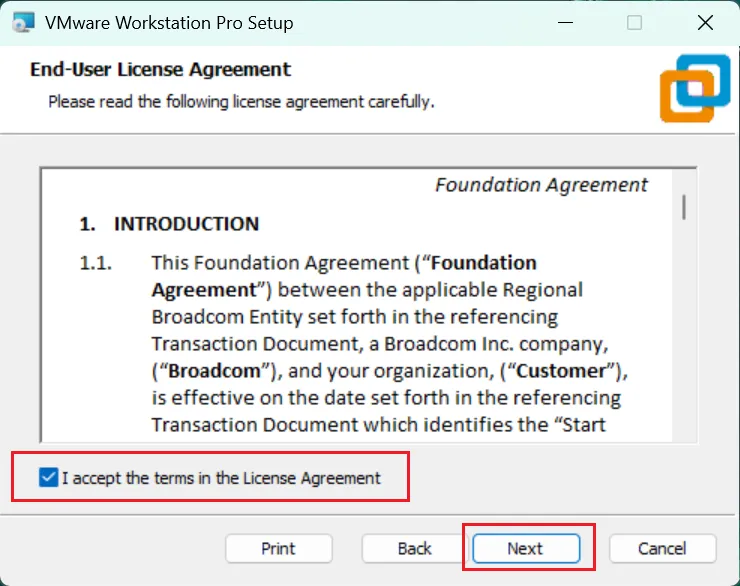The width and height of the screenshot is (740, 586).
Task: Click the VMware installer icon in title bar
Action: tap(23, 23)
